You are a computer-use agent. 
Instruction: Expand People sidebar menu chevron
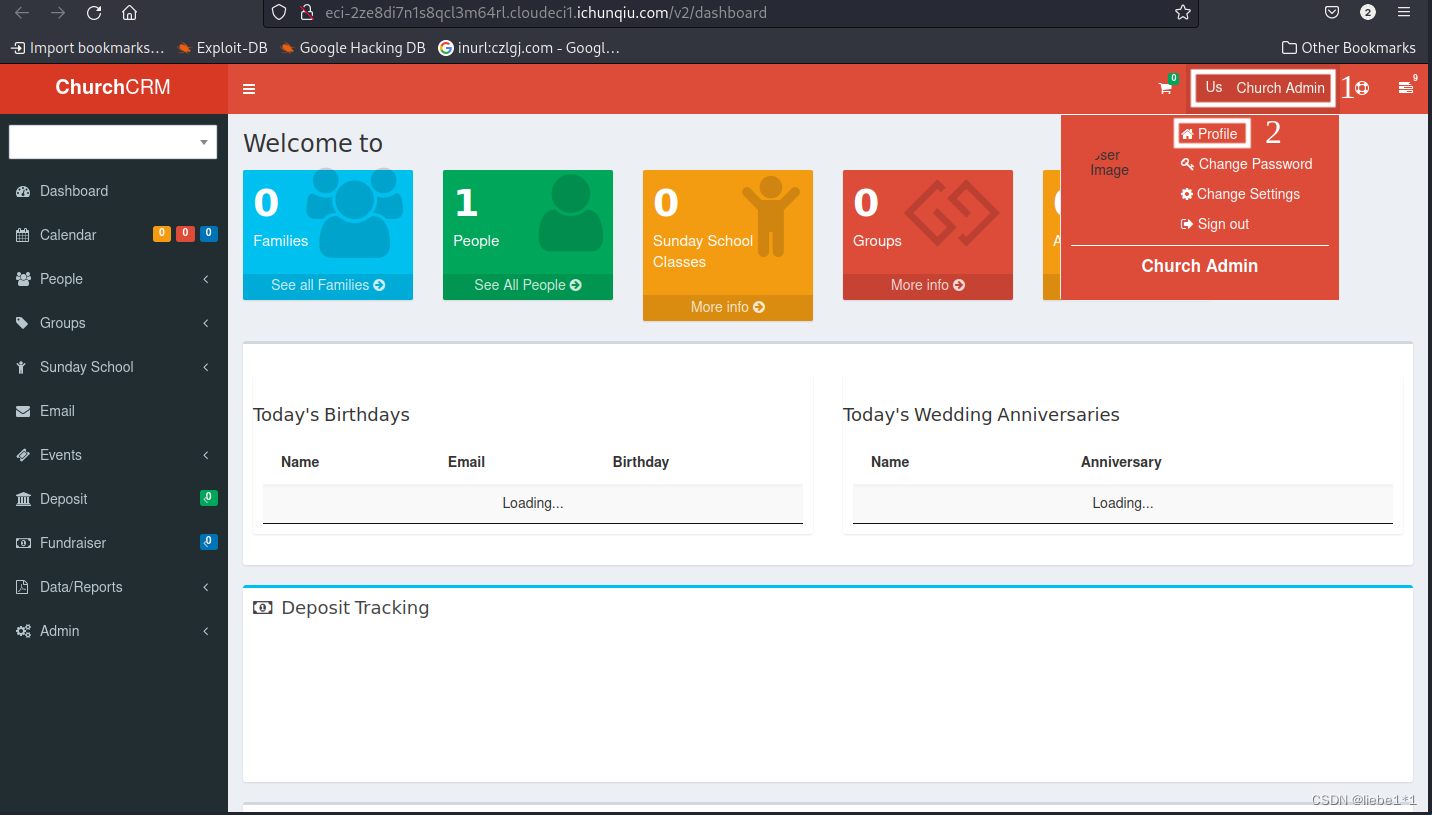(x=206, y=279)
